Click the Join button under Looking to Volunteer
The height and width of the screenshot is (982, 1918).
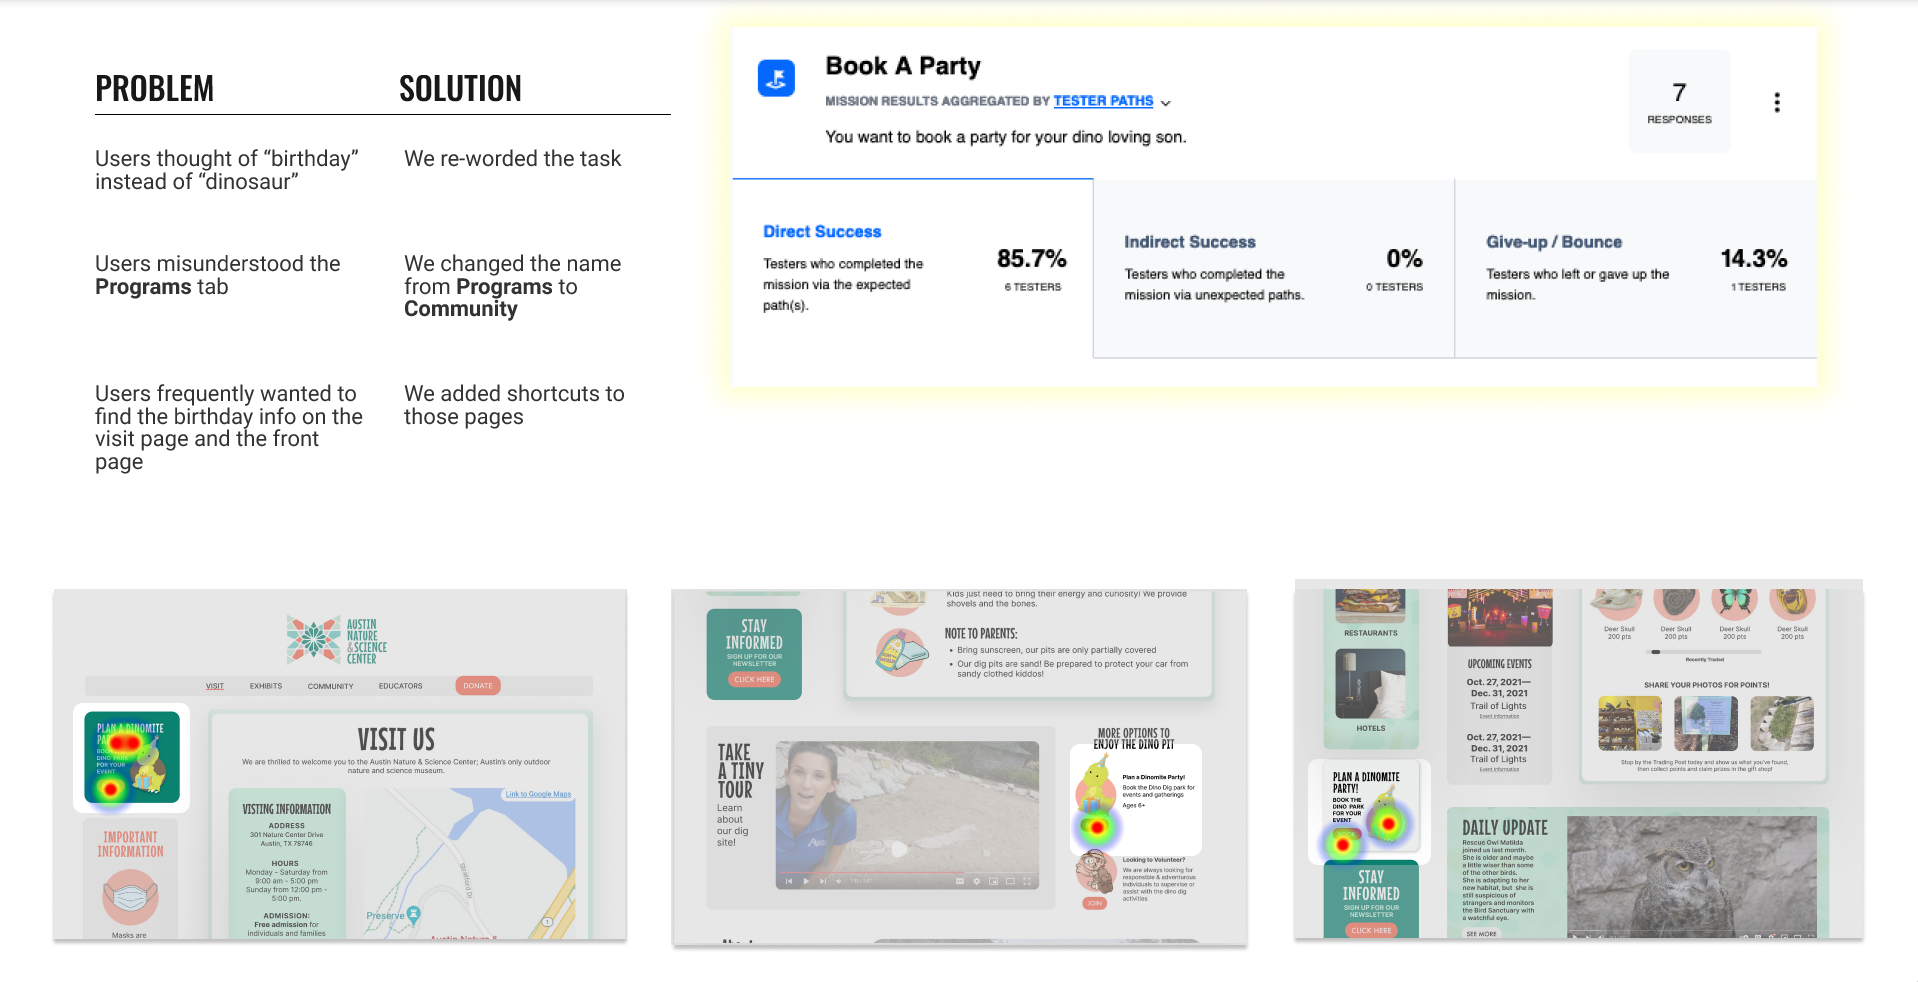tap(1095, 903)
